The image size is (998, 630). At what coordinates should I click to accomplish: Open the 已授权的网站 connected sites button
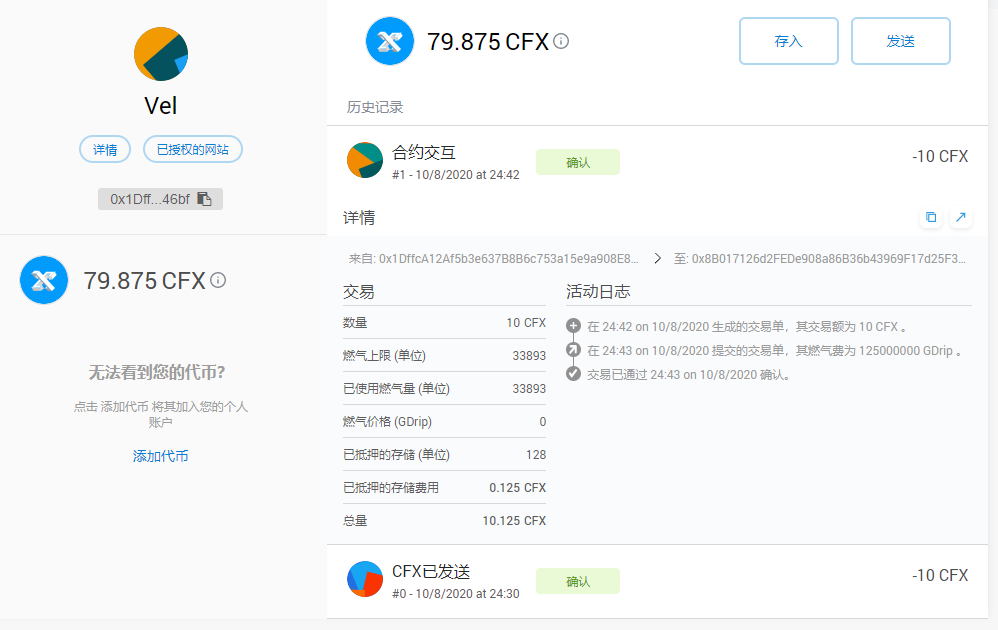coord(192,150)
